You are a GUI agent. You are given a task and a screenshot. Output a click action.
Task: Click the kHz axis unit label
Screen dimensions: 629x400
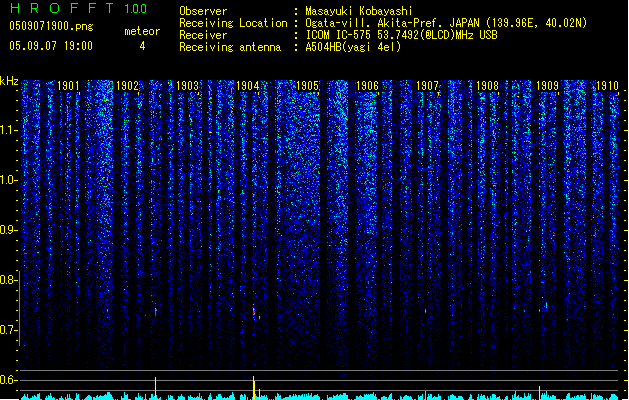point(9,81)
